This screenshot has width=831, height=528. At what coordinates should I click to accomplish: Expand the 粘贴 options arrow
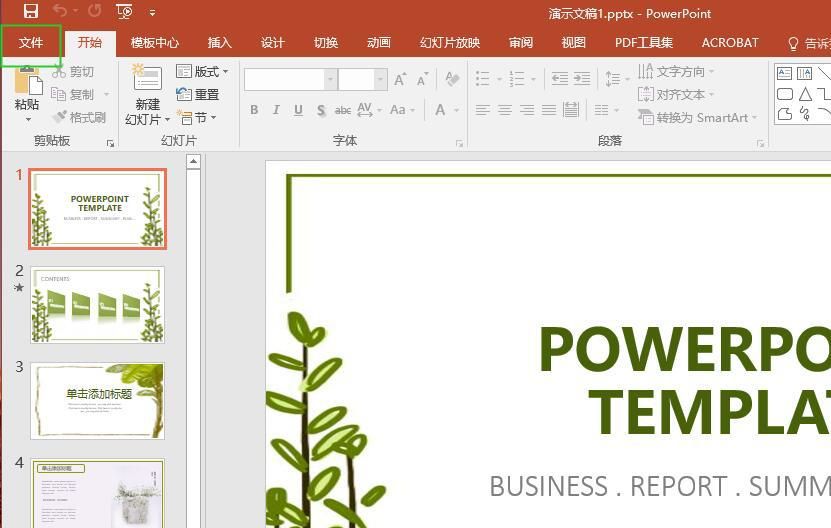tap(28, 119)
